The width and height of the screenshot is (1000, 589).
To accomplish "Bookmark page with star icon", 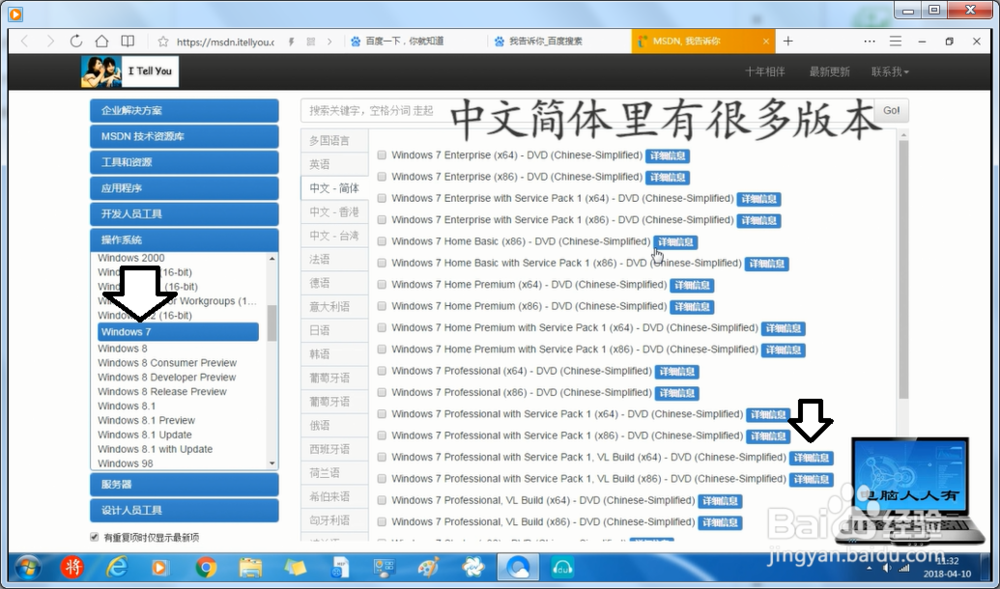I will tap(163, 41).
